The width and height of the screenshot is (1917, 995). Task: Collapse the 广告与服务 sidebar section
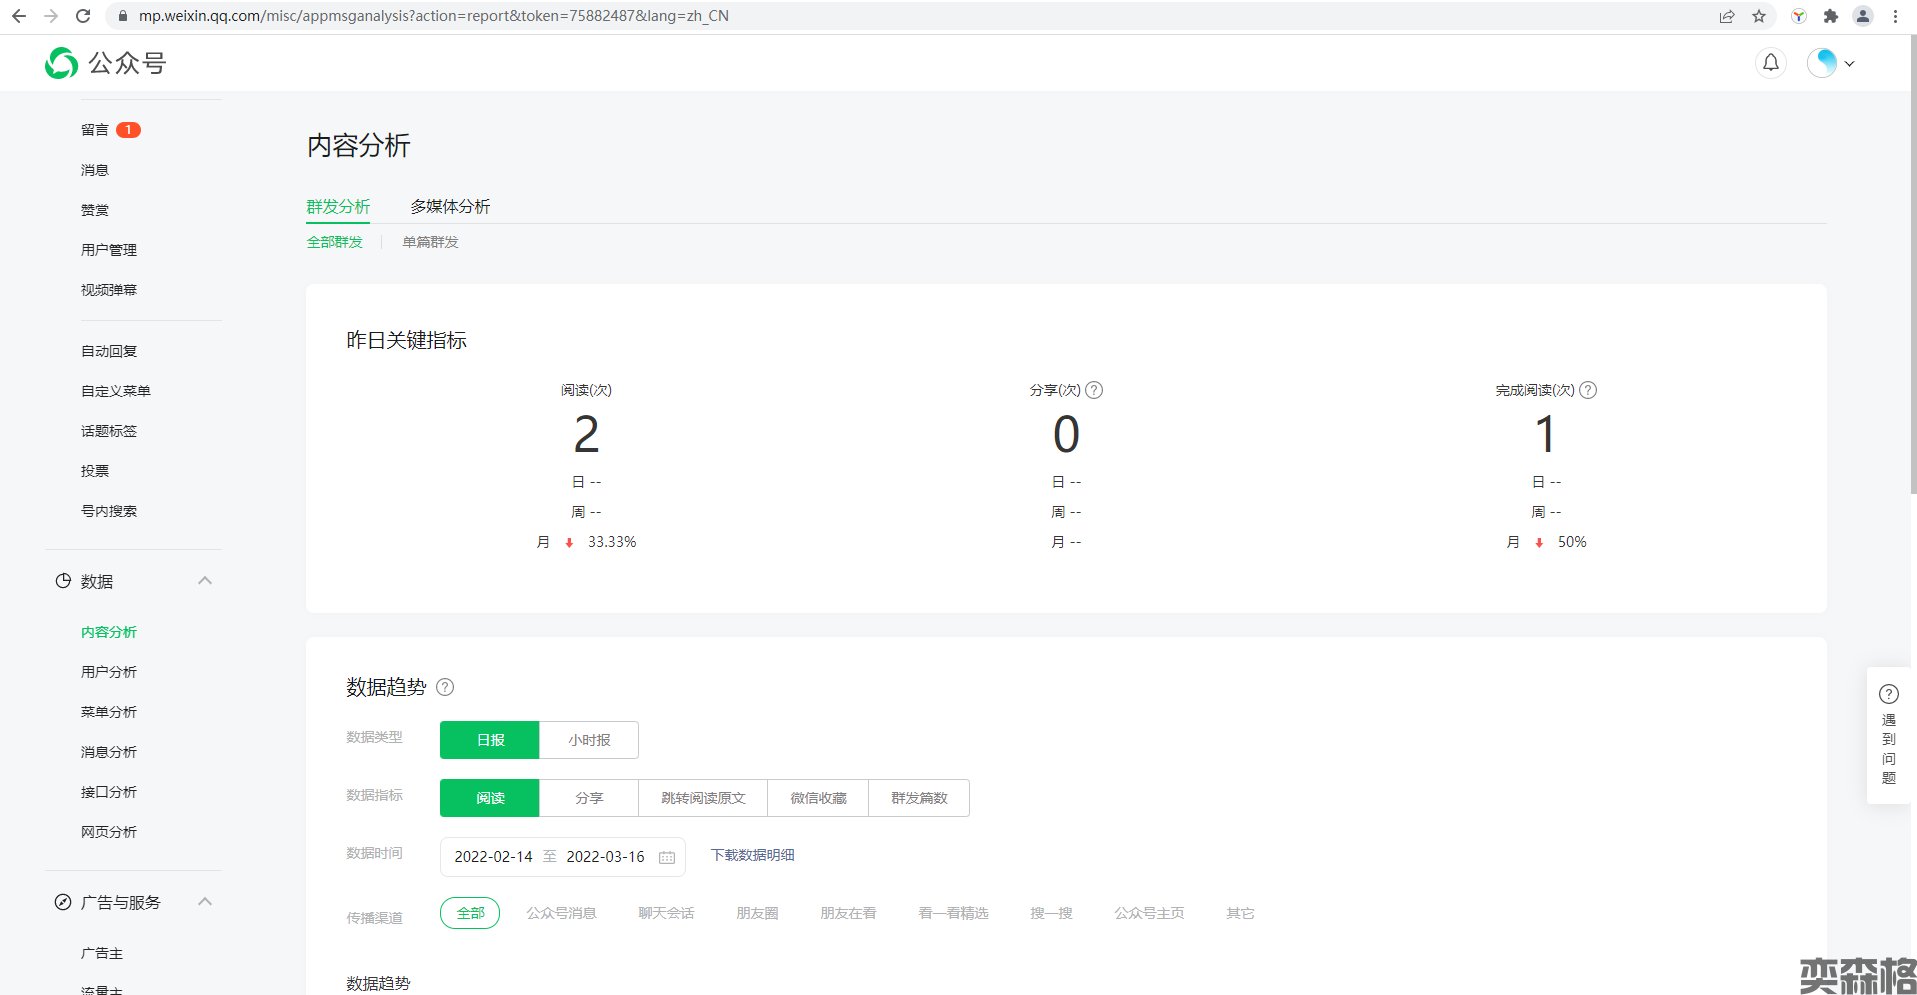(205, 902)
